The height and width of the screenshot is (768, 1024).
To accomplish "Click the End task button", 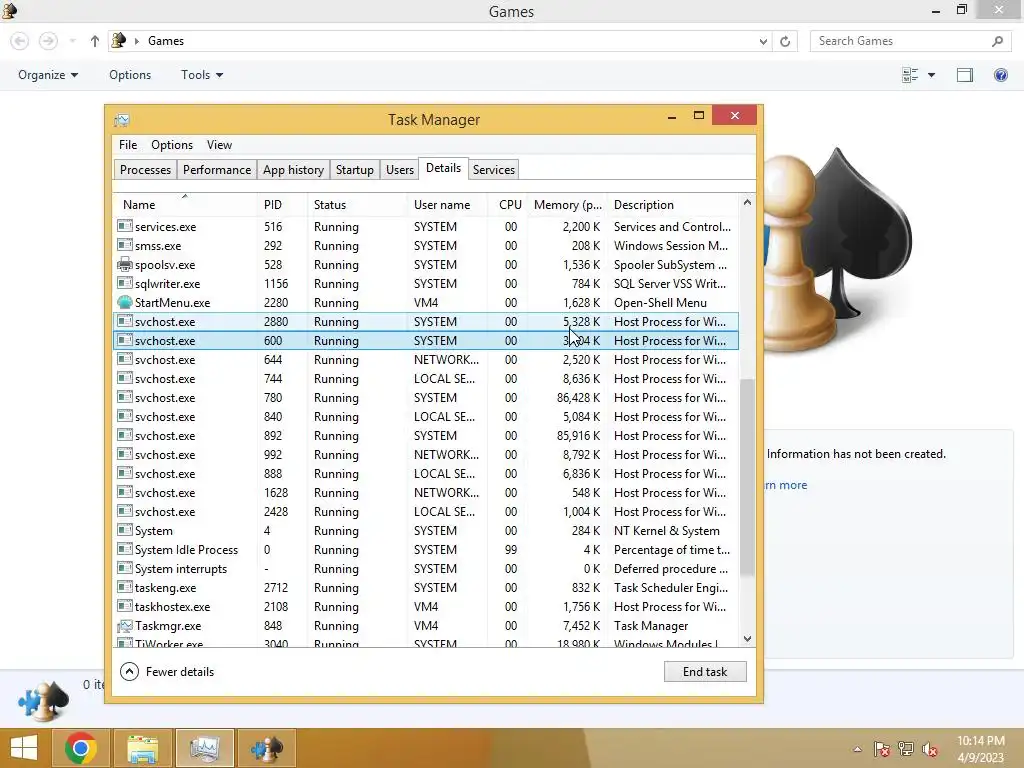I will [x=705, y=671].
